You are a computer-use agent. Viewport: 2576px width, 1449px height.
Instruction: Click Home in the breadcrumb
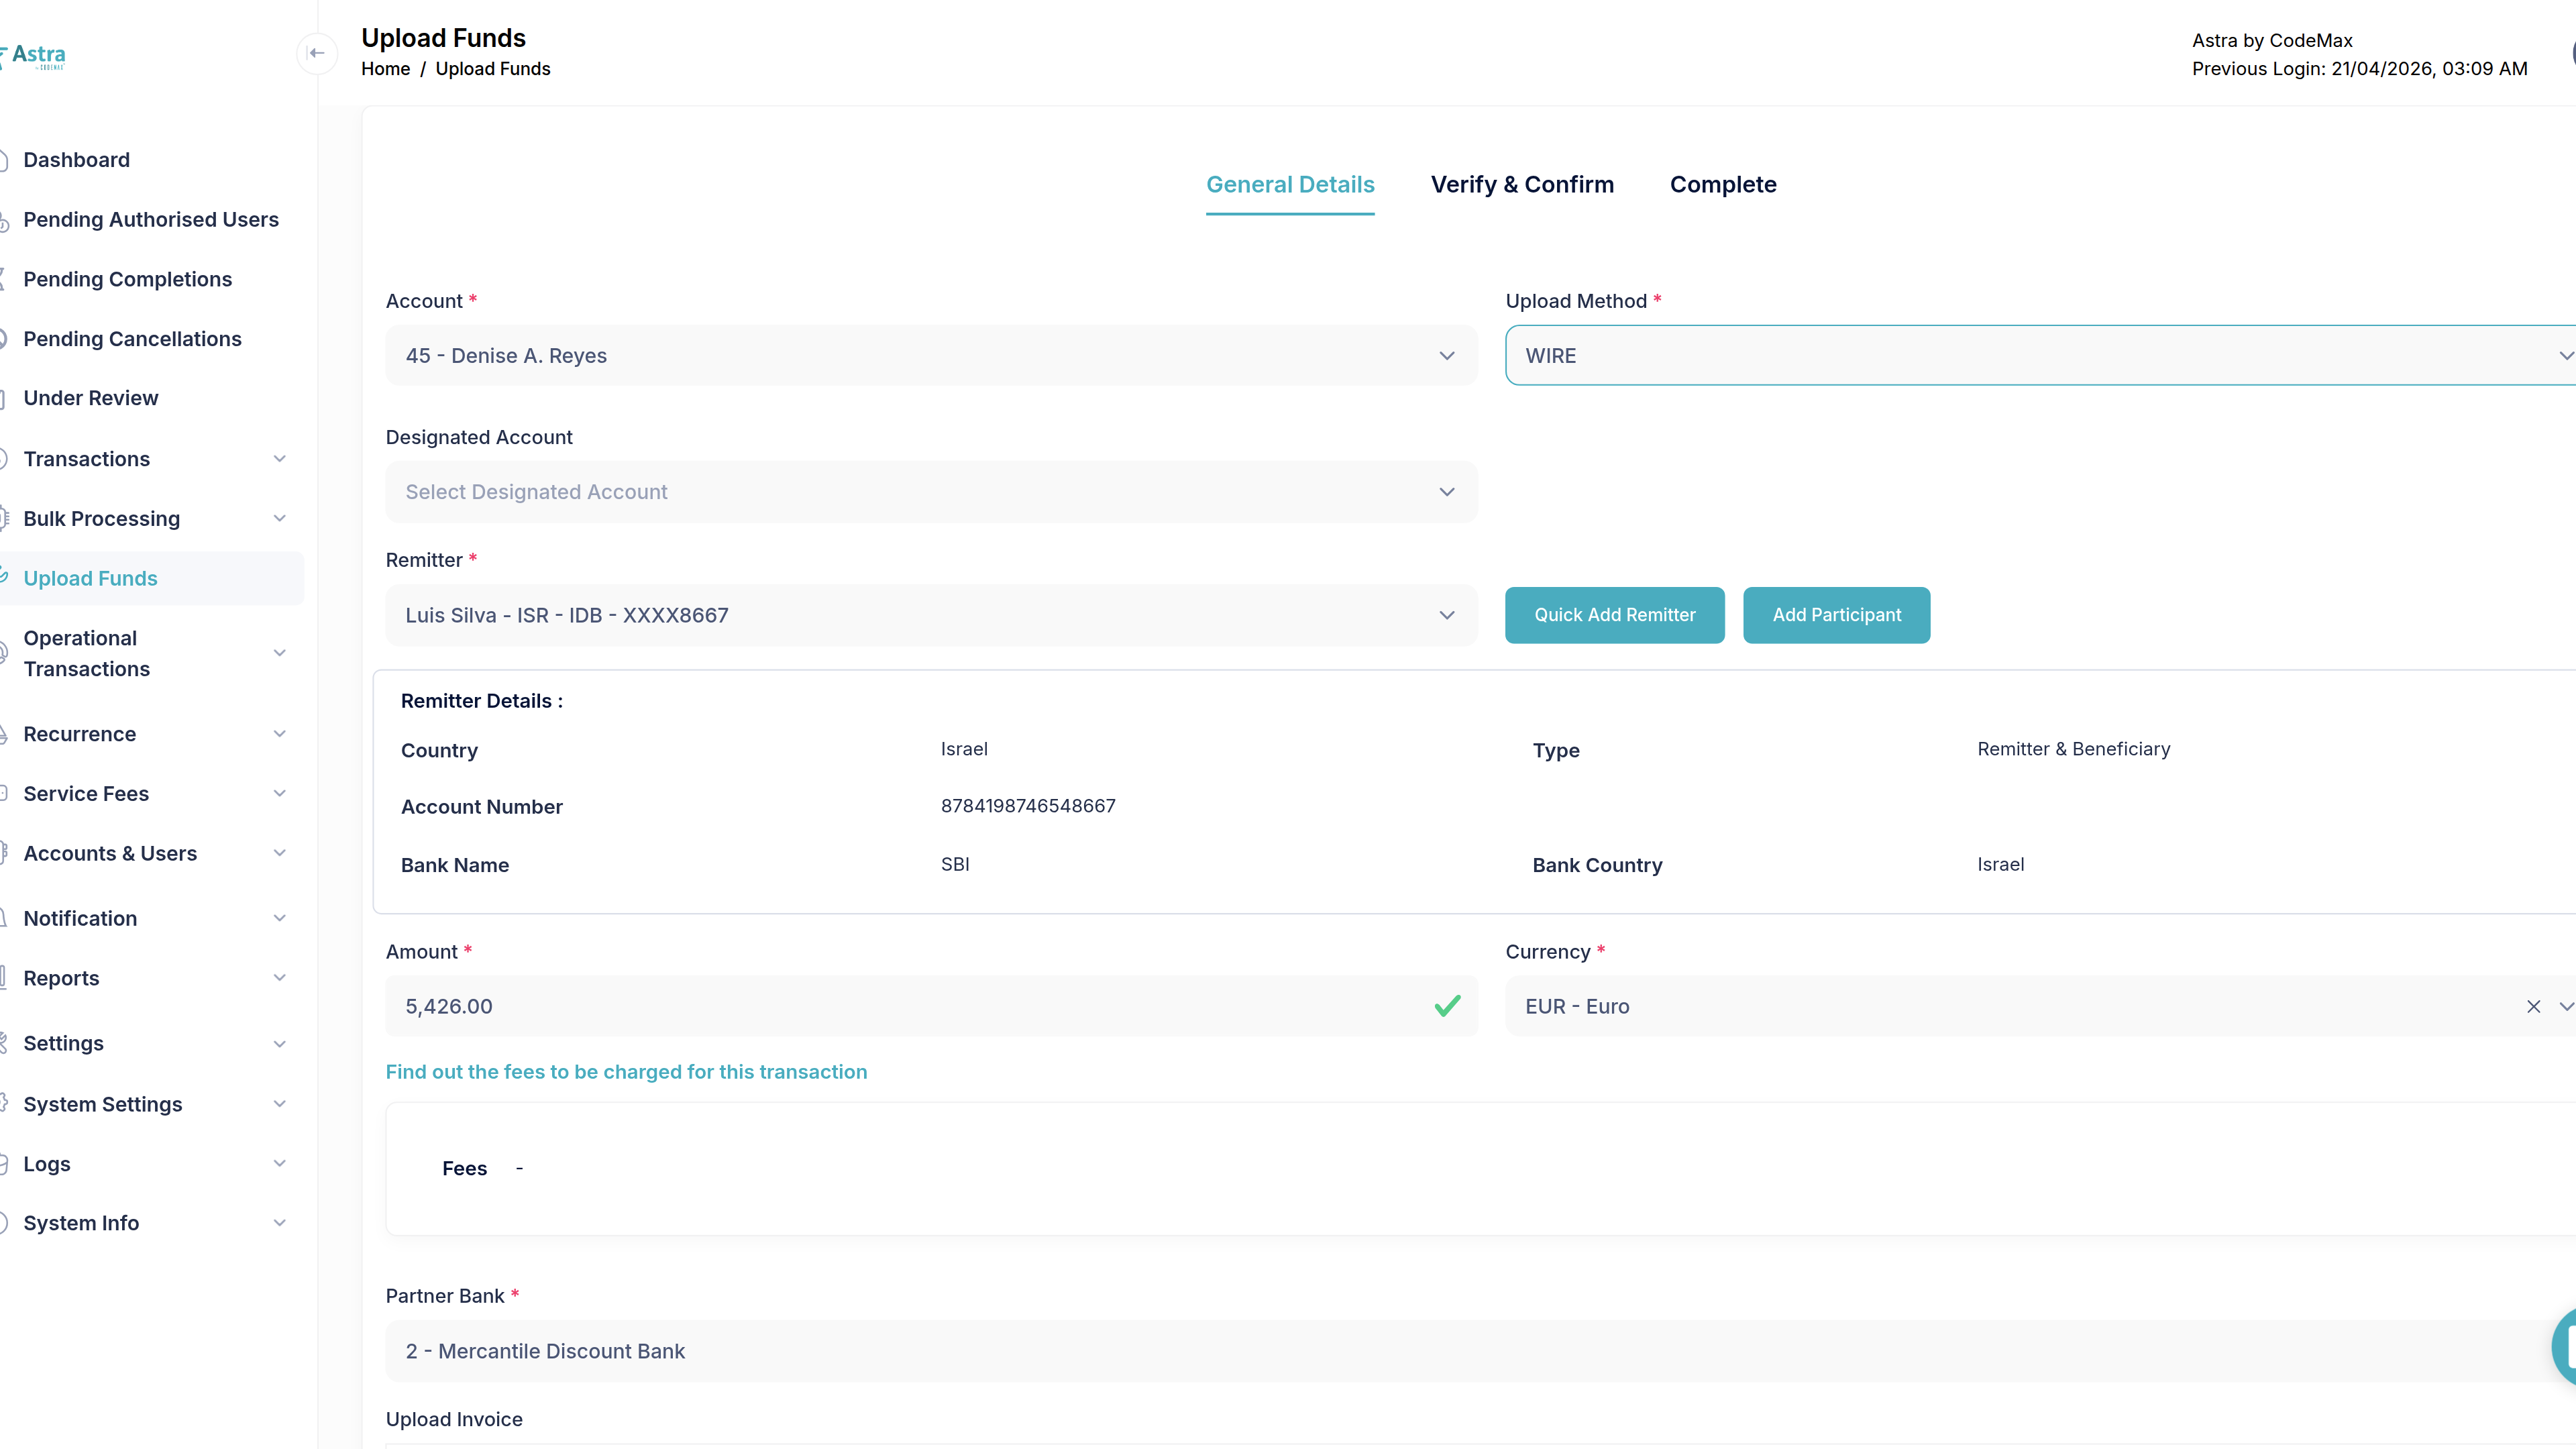[386, 69]
